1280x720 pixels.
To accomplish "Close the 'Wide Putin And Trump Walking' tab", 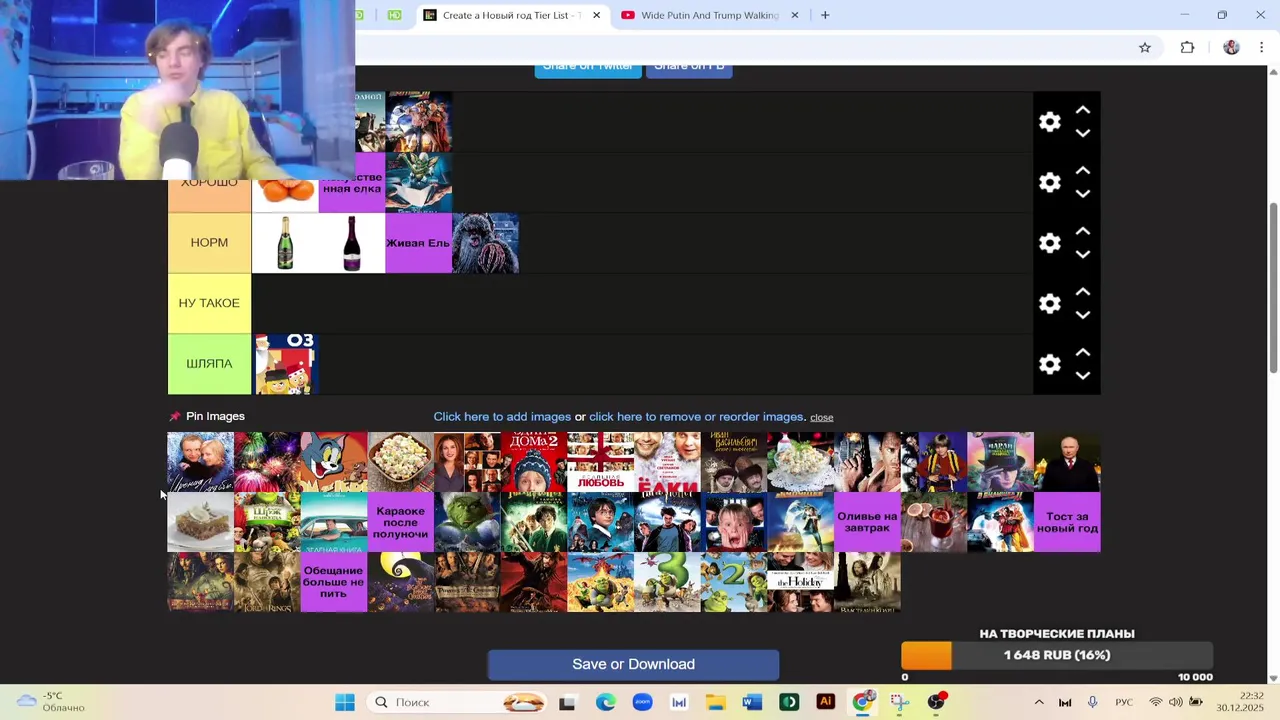I will click(x=795, y=15).
